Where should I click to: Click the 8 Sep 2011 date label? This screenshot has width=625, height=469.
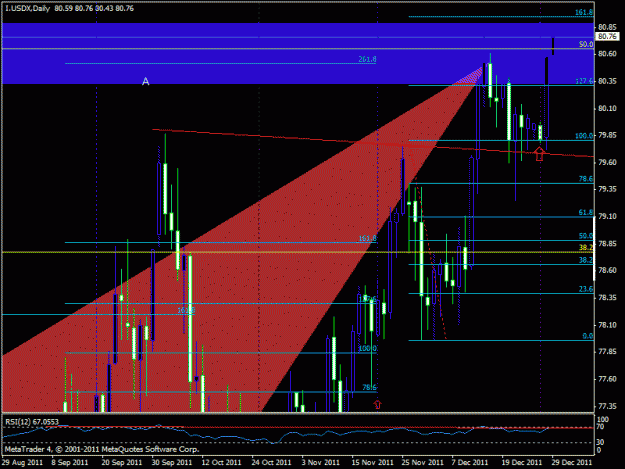point(70,462)
